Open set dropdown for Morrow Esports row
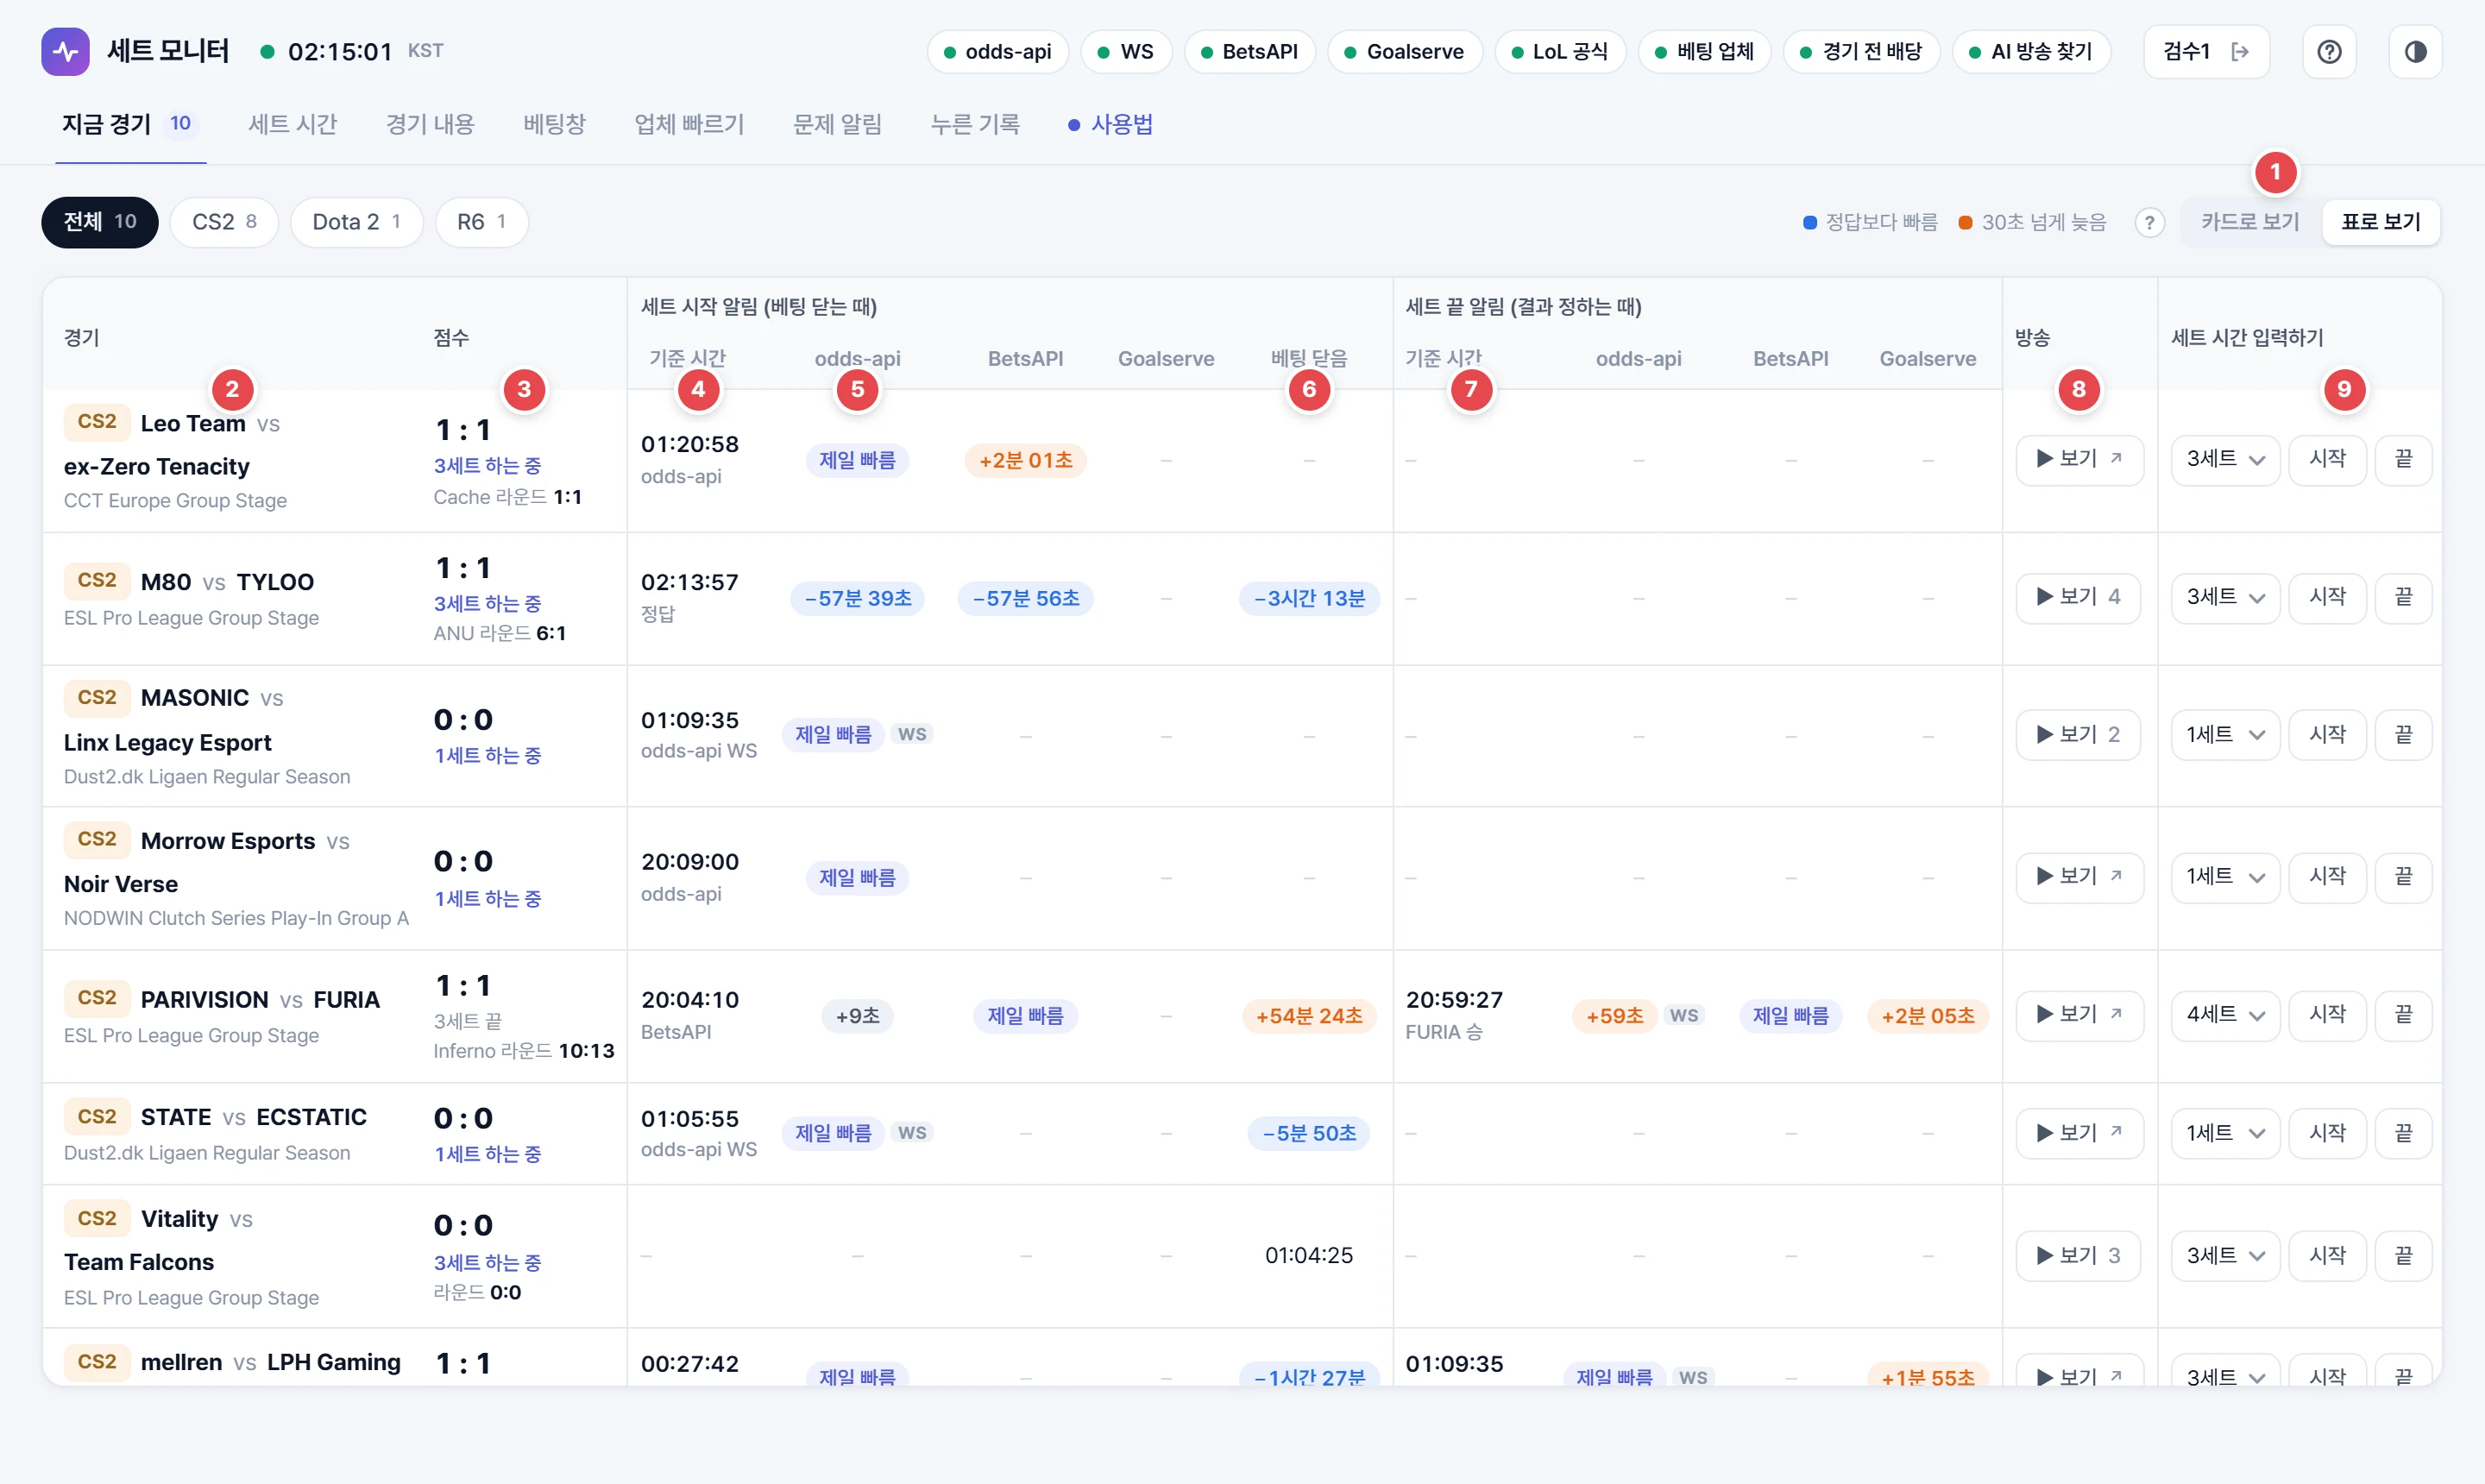The height and width of the screenshot is (1484, 2485). click(x=2225, y=877)
